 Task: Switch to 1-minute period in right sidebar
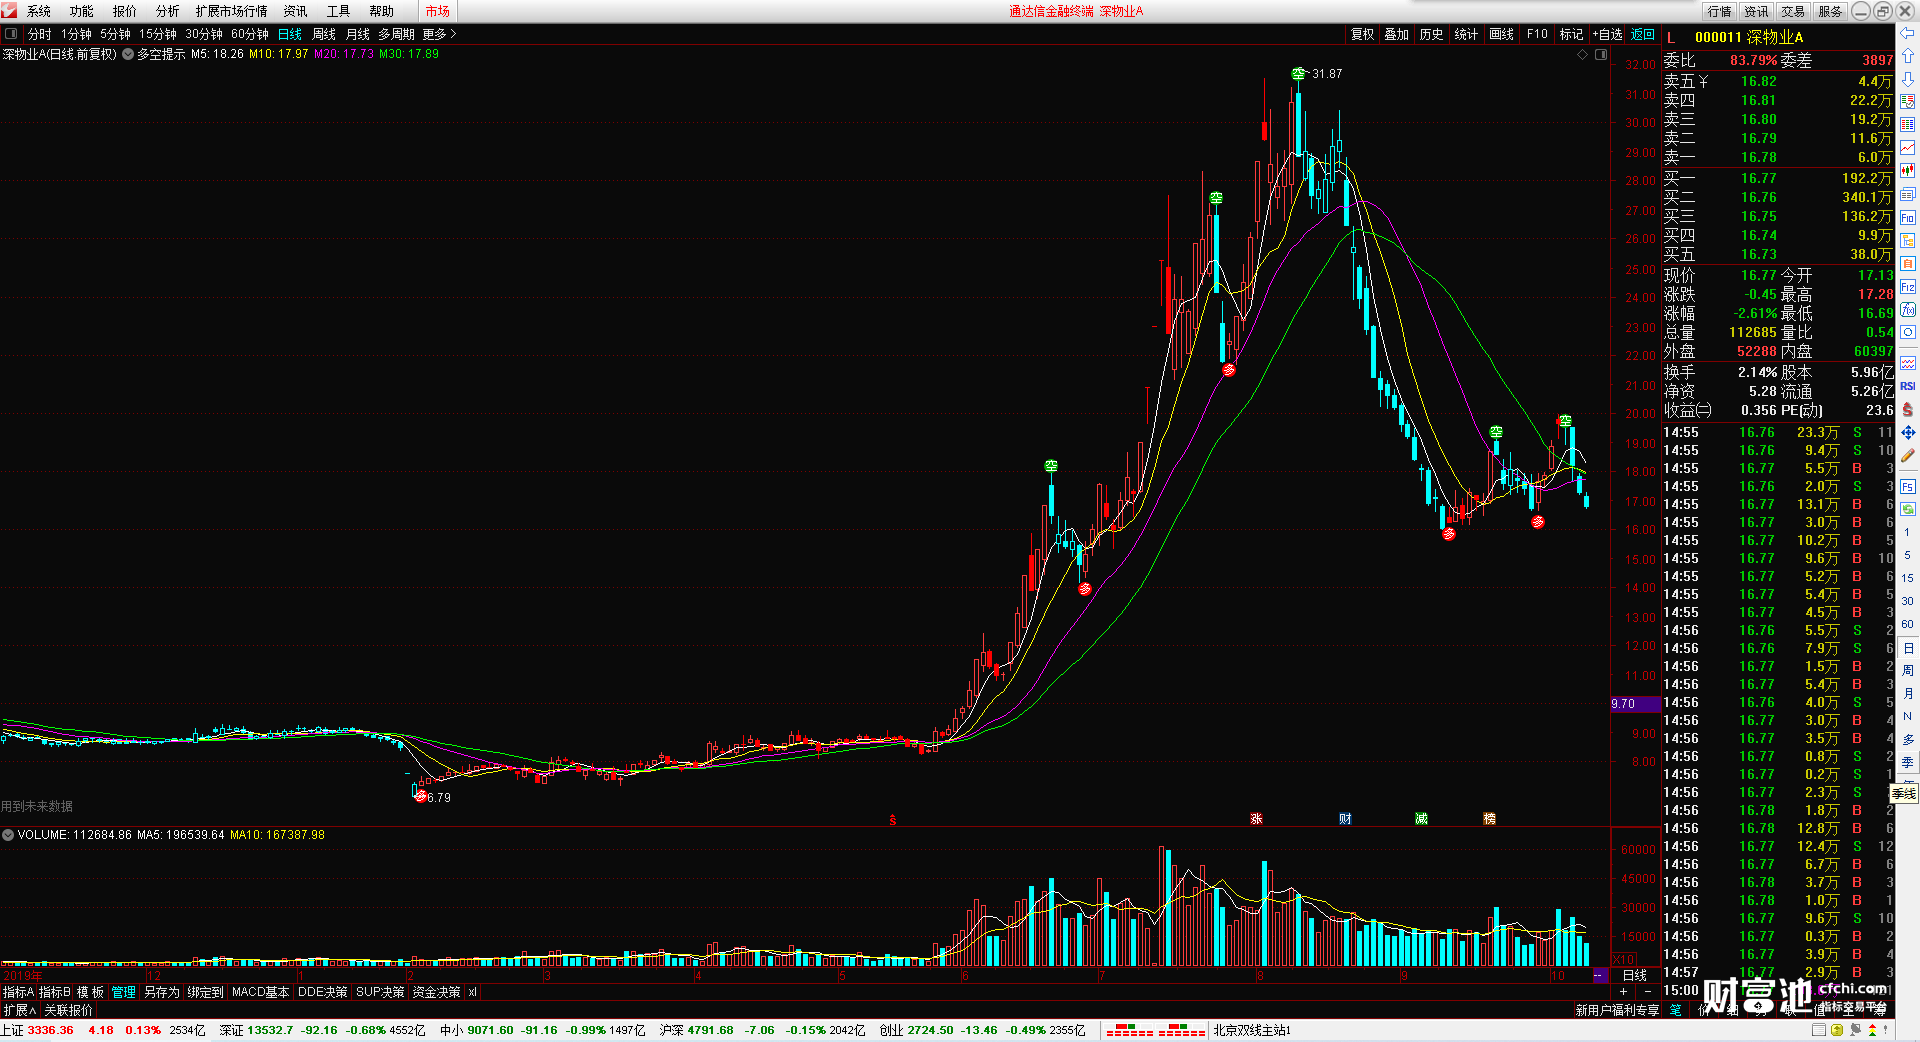click(1907, 532)
